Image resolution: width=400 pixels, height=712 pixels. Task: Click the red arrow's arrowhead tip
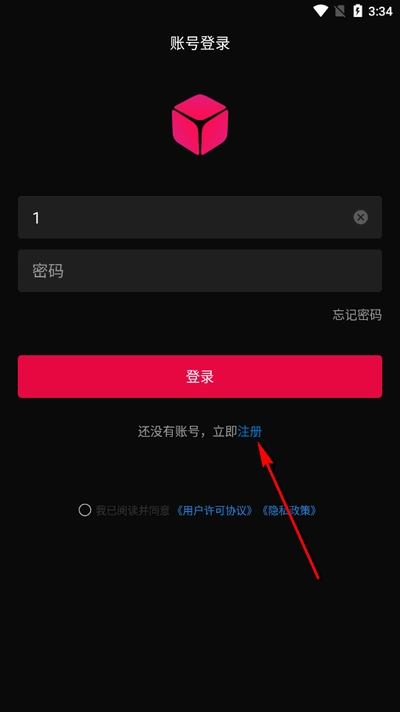tap(259, 443)
